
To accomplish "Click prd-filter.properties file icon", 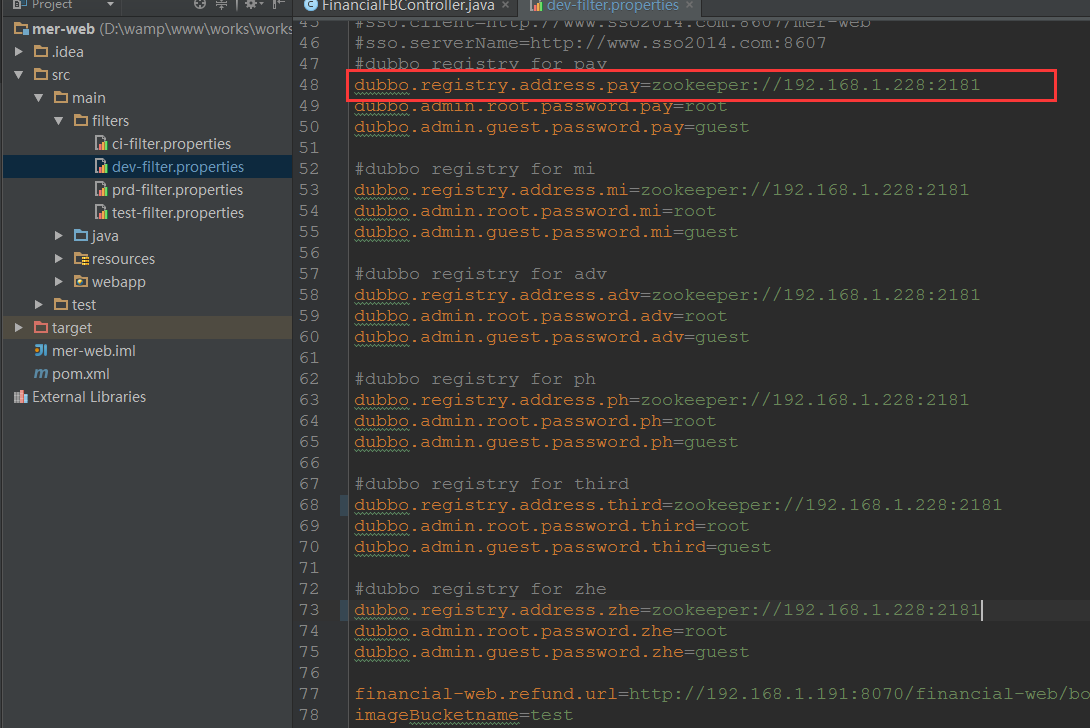I will pos(101,189).
